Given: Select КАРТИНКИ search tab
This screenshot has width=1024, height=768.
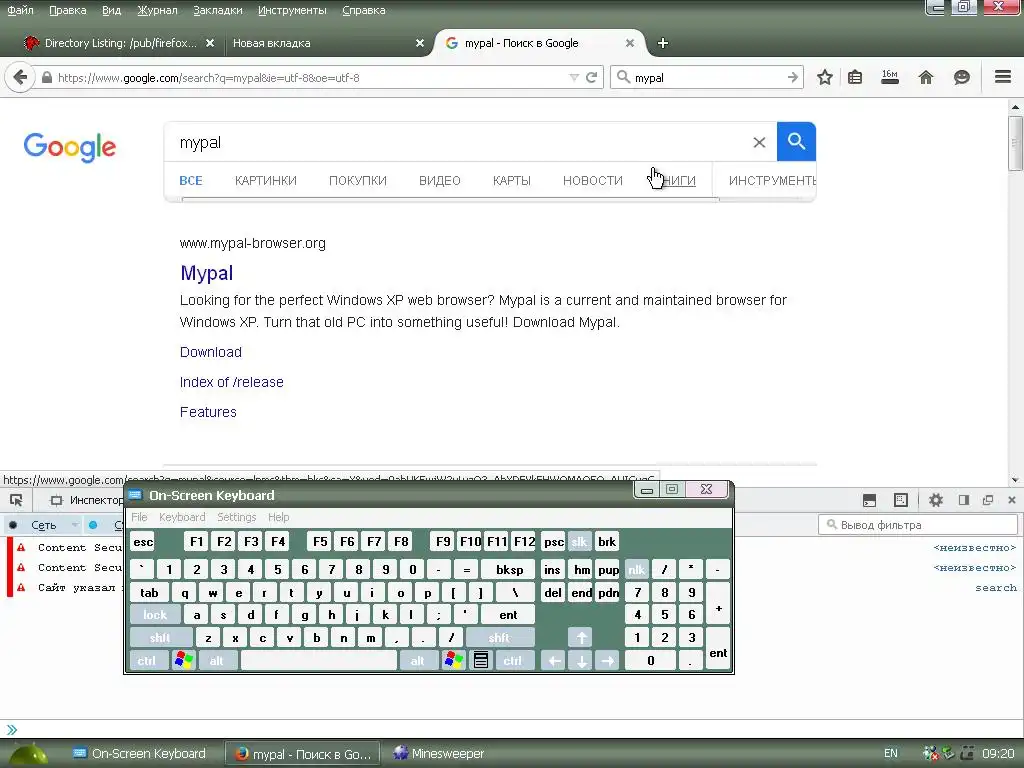Looking at the screenshot, I should coord(266,180).
